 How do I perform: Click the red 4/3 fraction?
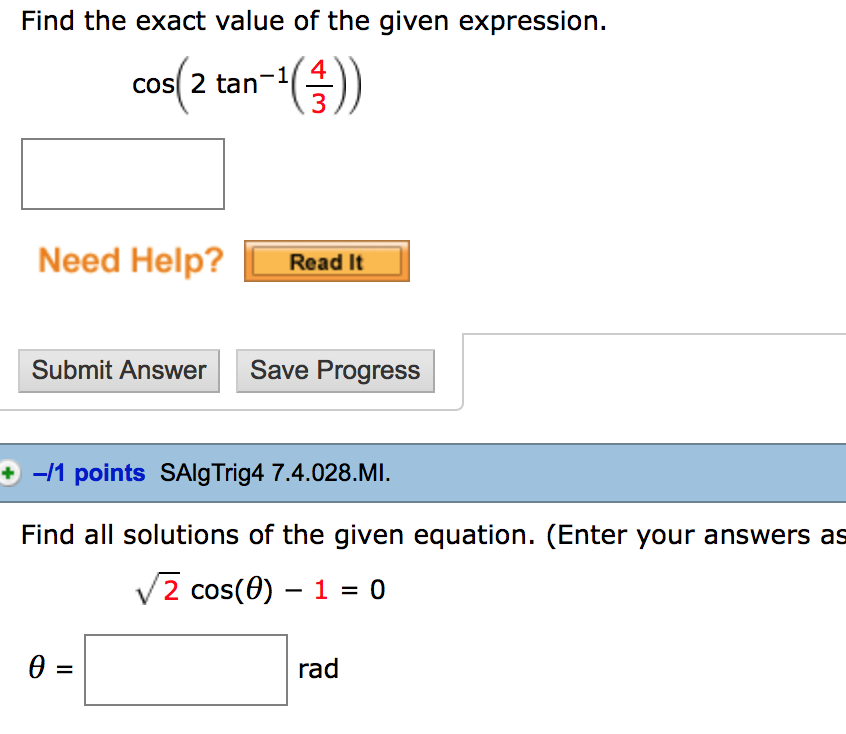tap(318, 87)
